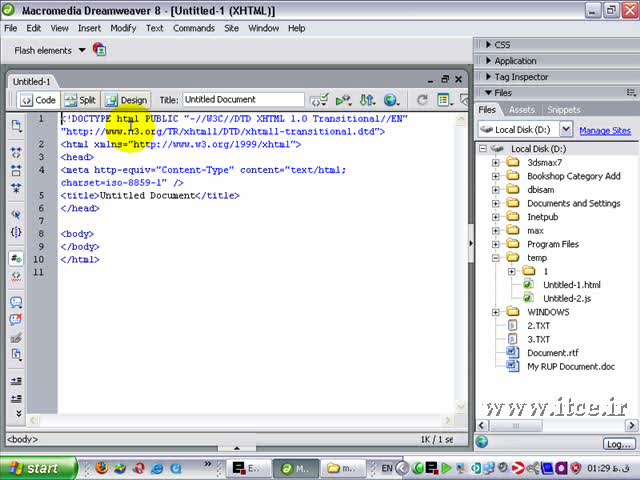The image size is (640, 480).
Task: Toggle the Line Numbers icon
Action: 16,258
